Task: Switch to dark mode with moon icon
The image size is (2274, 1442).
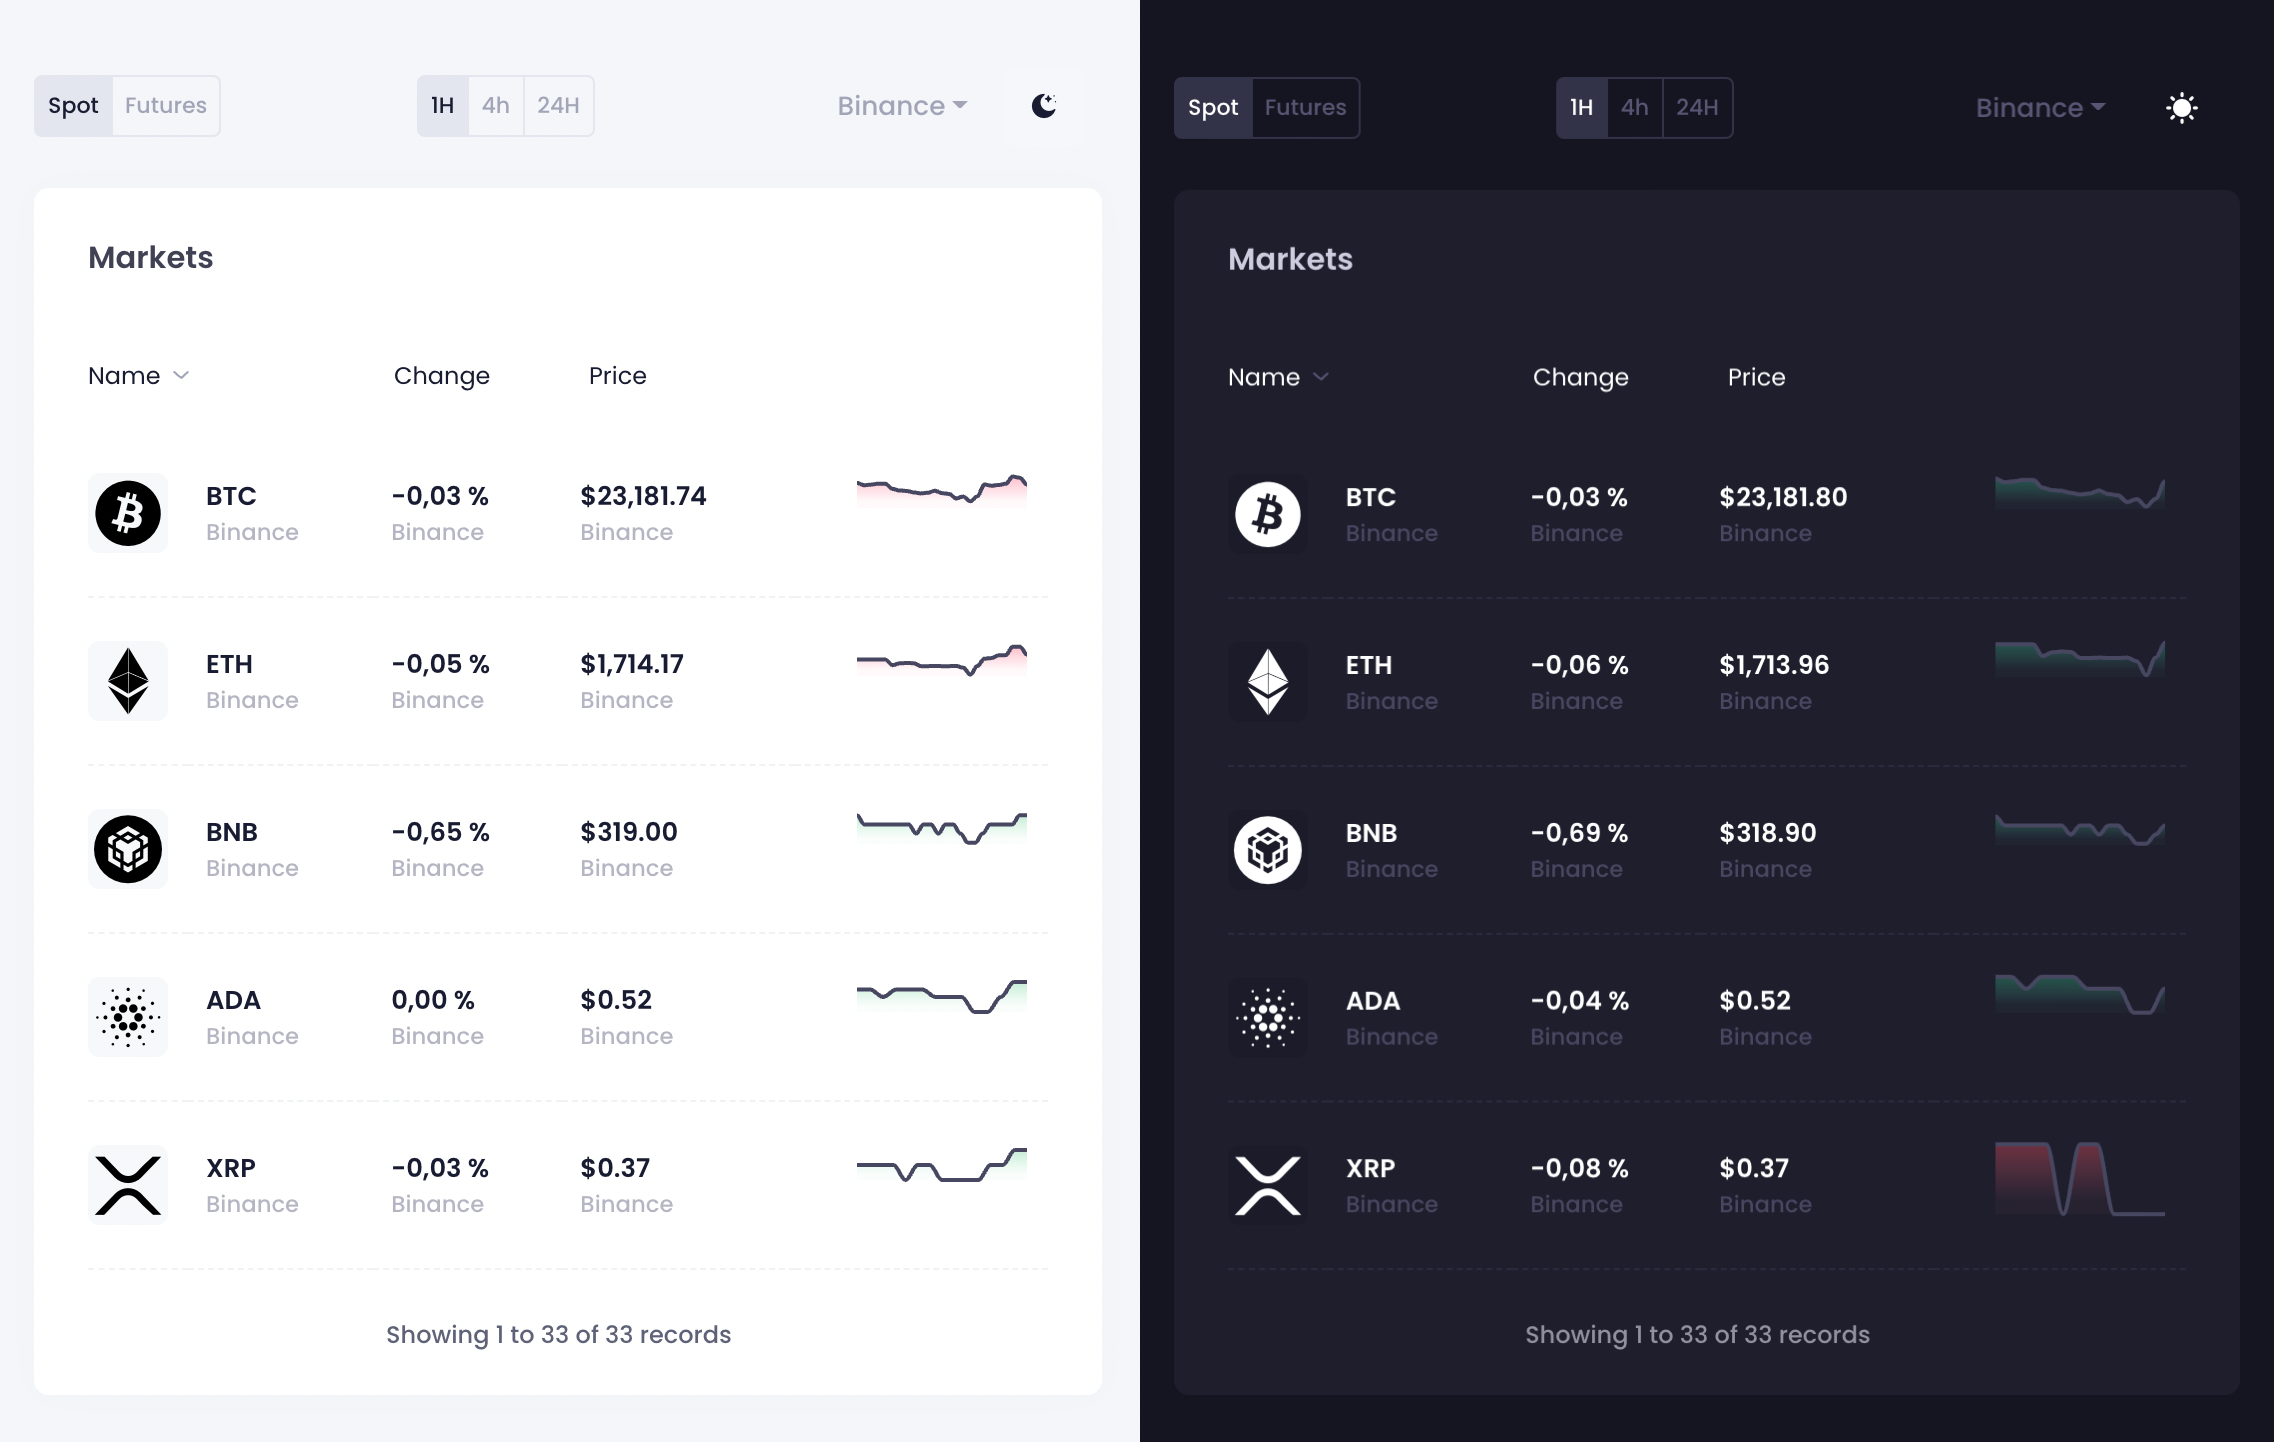Action: click(x=1044, y=105)
